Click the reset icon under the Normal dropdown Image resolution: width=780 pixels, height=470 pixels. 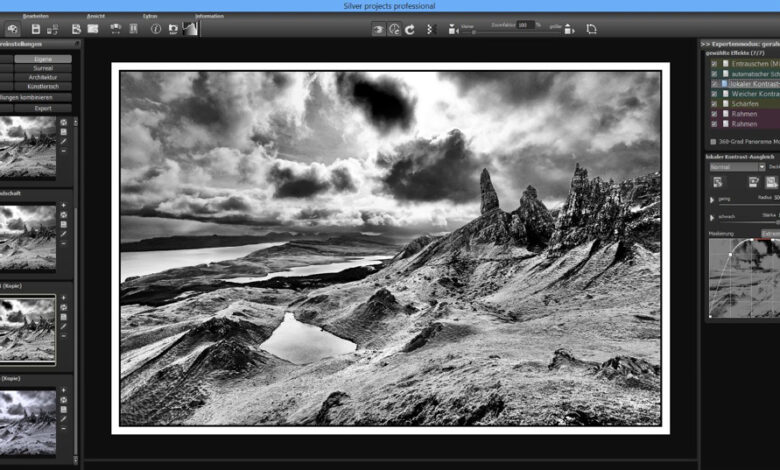[718, 183]
